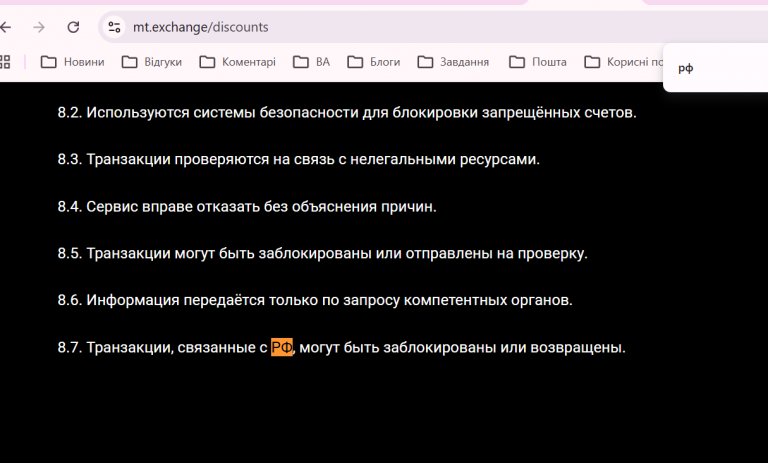Go forward with the forward arrow

pos(39,27)
